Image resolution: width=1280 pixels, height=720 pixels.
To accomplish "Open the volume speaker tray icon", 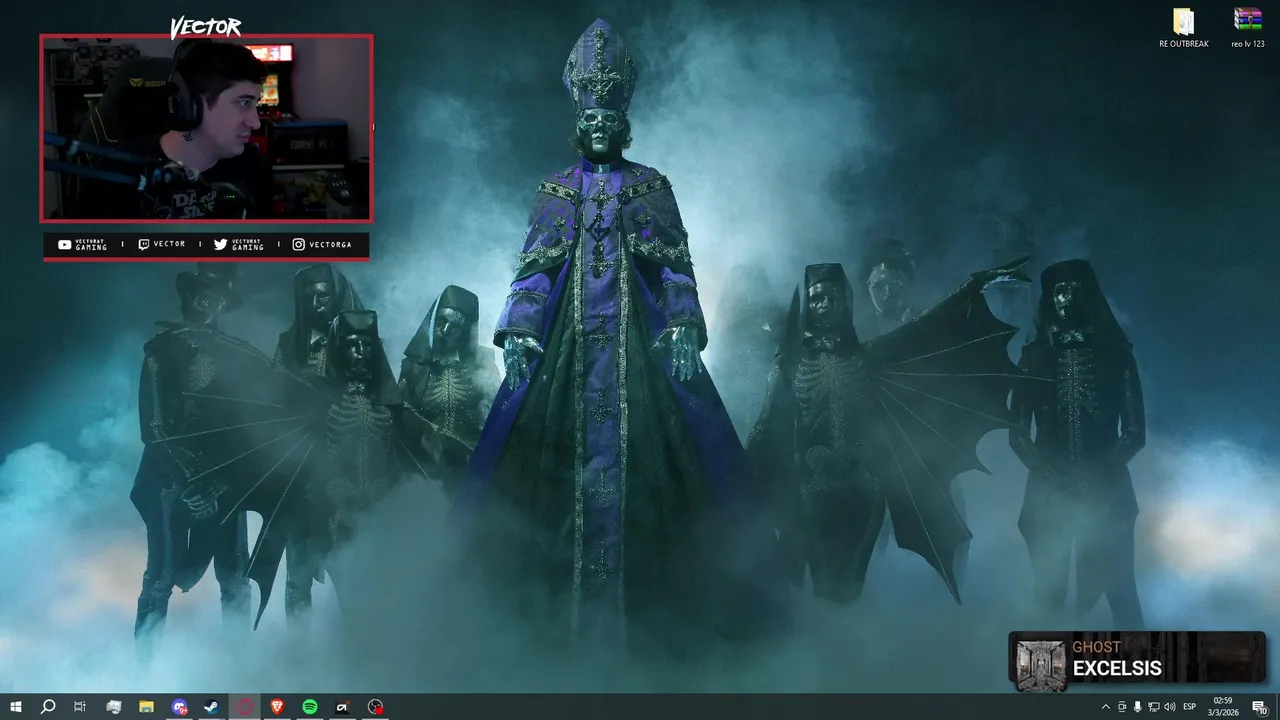I will coord(1170,707).
